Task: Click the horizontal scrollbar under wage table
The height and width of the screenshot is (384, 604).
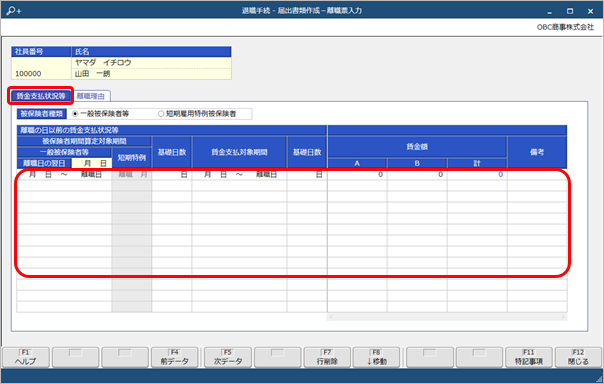Action: coord(447,317)
